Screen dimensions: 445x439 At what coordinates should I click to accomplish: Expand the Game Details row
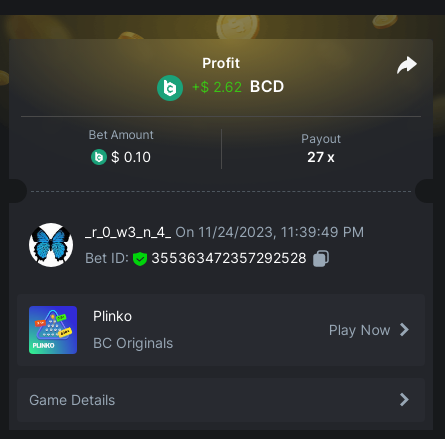click(x=221, y=400)
